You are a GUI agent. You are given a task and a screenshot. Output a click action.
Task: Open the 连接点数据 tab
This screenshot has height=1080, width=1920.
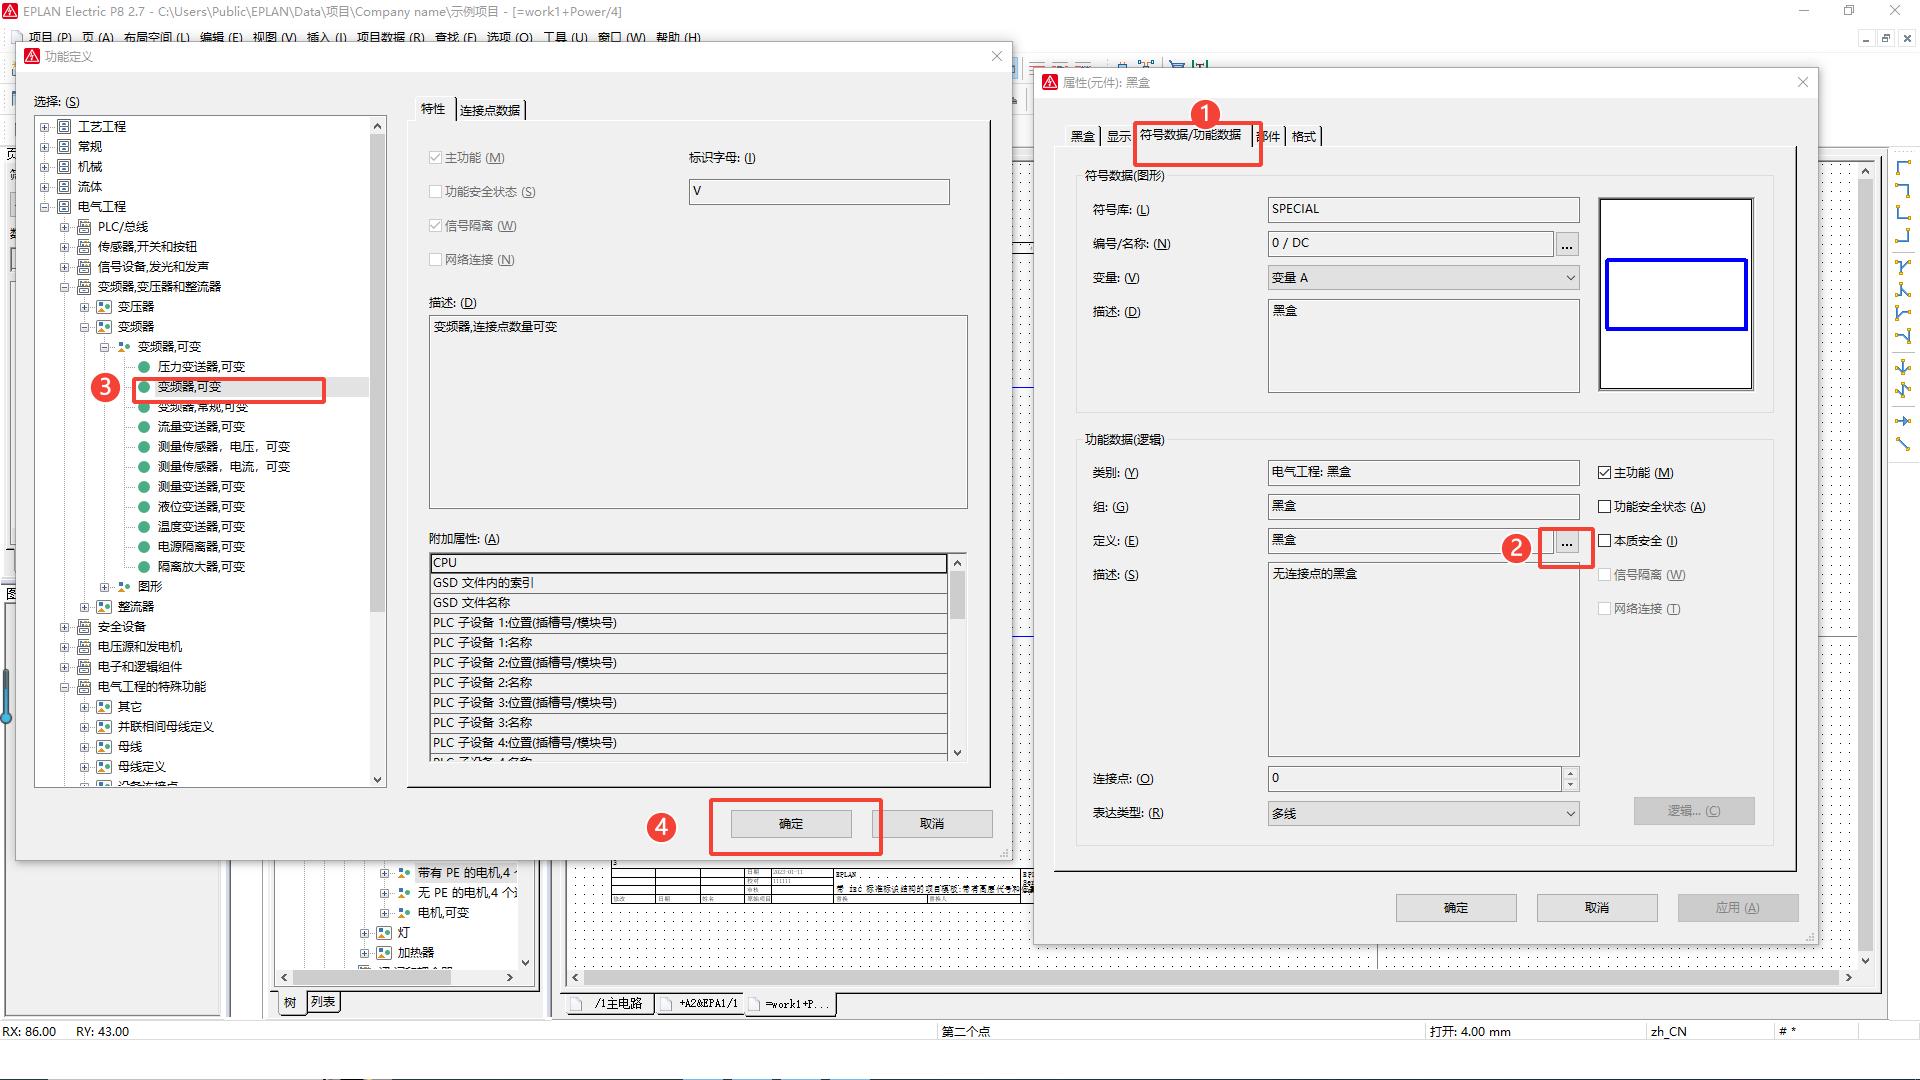(x=490, y=110)
